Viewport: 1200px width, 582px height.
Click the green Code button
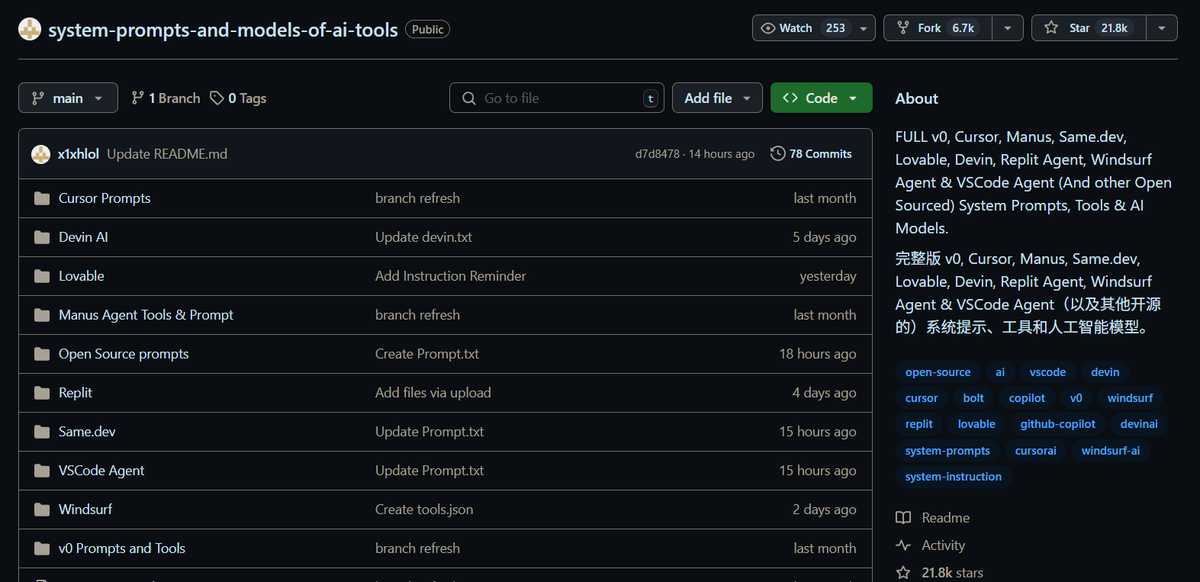click(x=821, y=98)
